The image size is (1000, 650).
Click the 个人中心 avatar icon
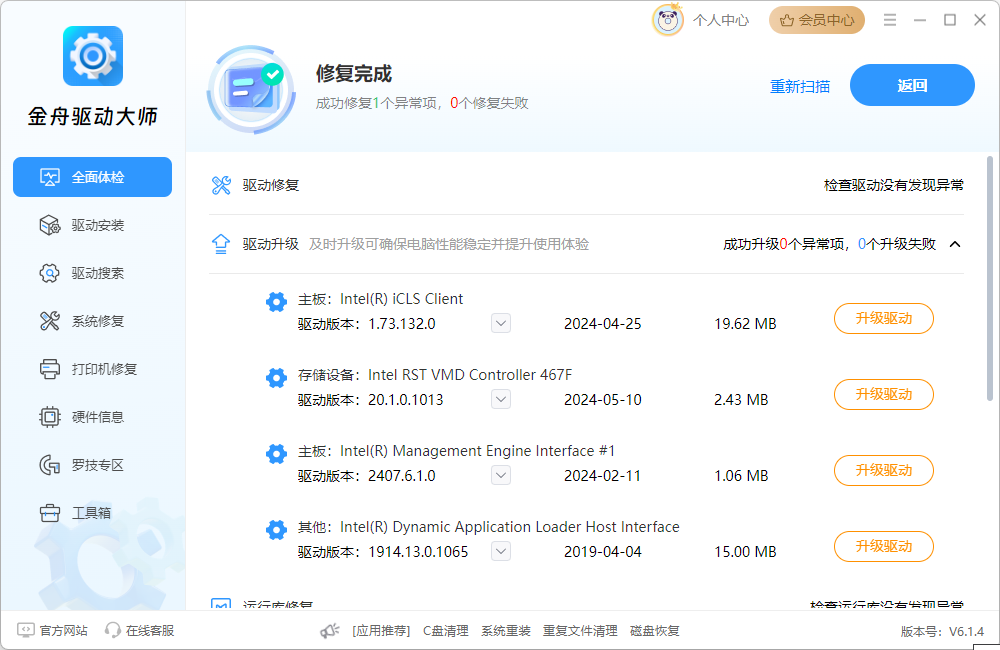(x=668, y=20)
